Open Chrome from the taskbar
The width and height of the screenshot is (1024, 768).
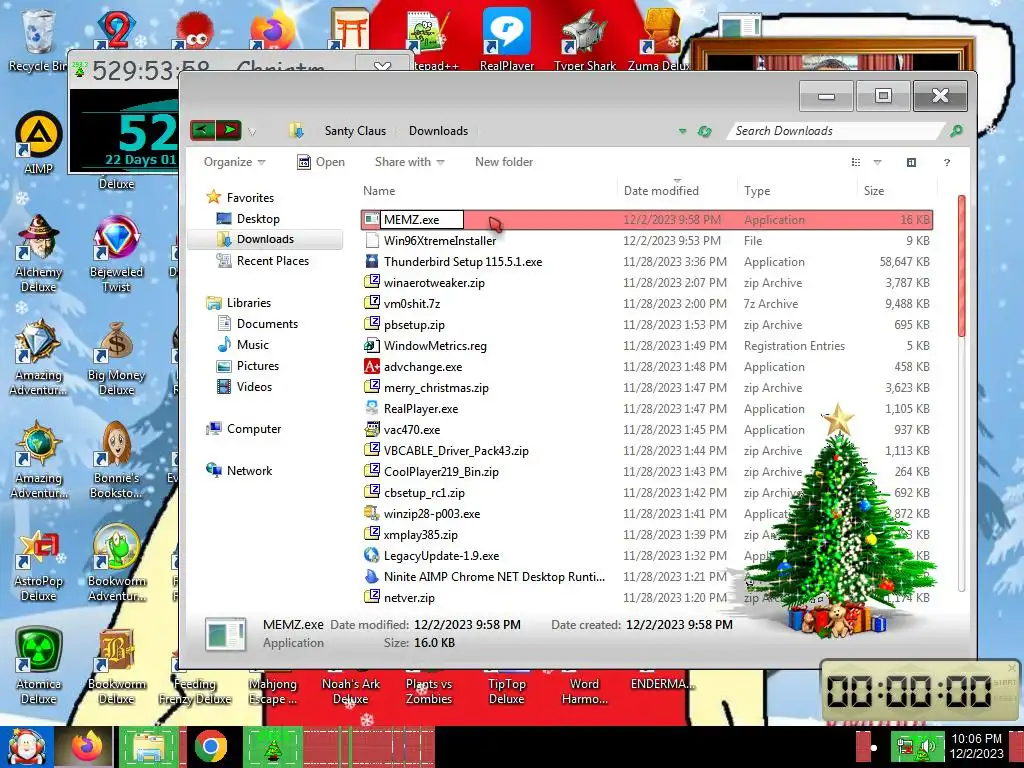point(210,746)
